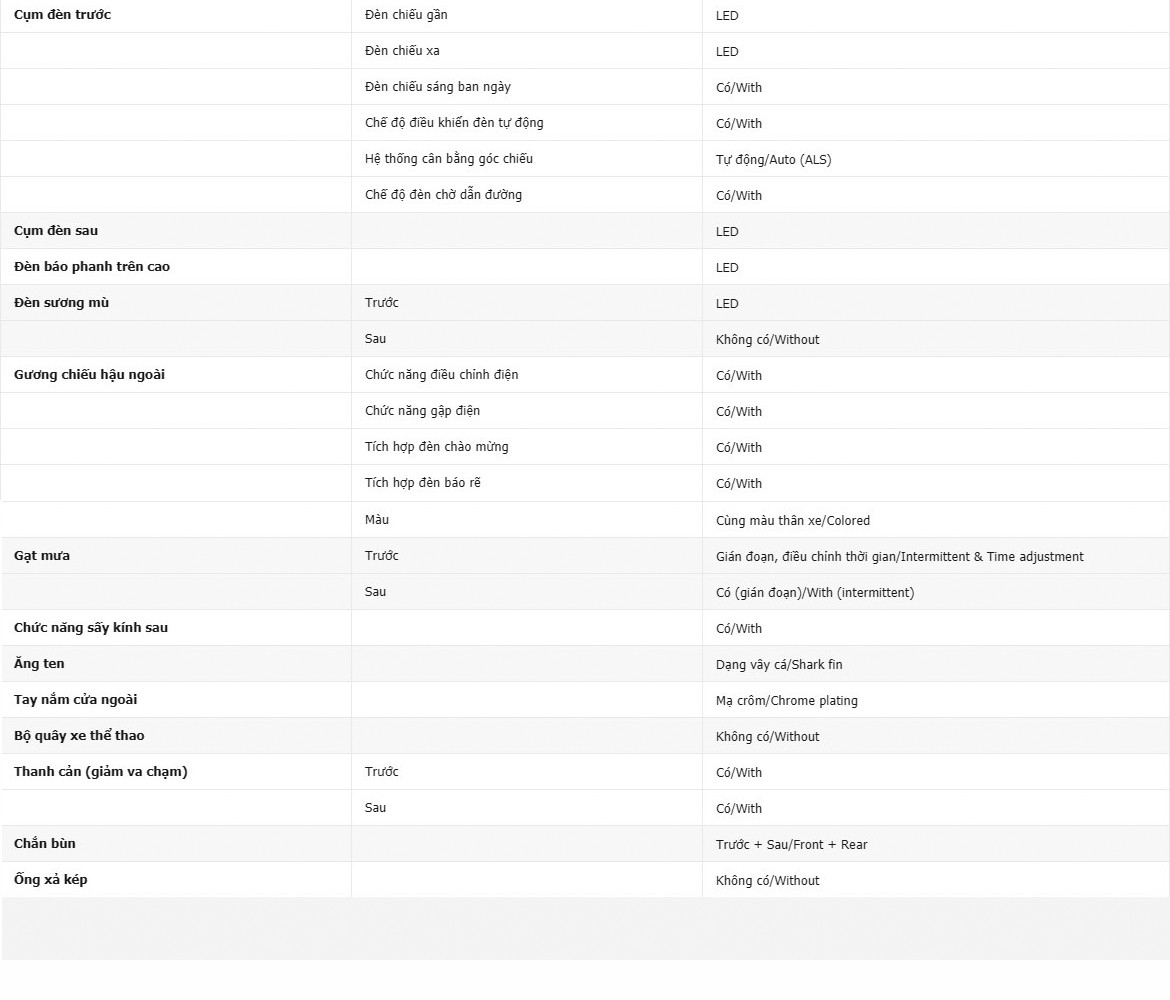Click the "Gạt mưa" row heading
1170x1000 pixels.
pyautogui.click(x=42, y=556)
